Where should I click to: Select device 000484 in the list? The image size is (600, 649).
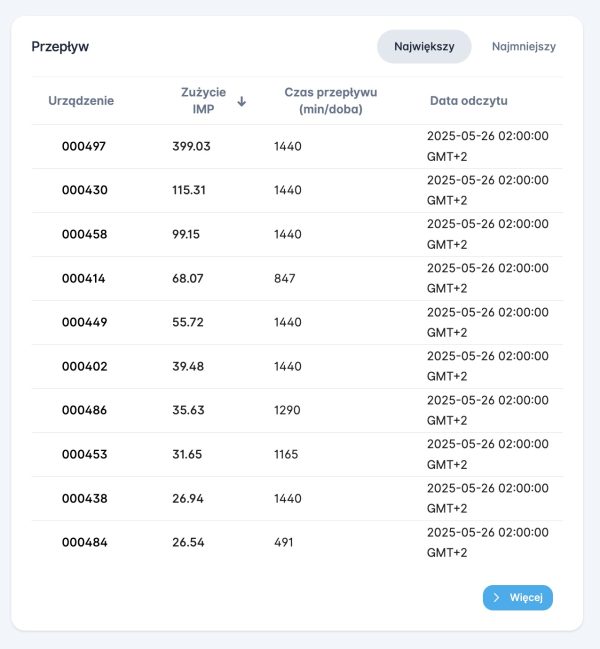pos(84,542)
